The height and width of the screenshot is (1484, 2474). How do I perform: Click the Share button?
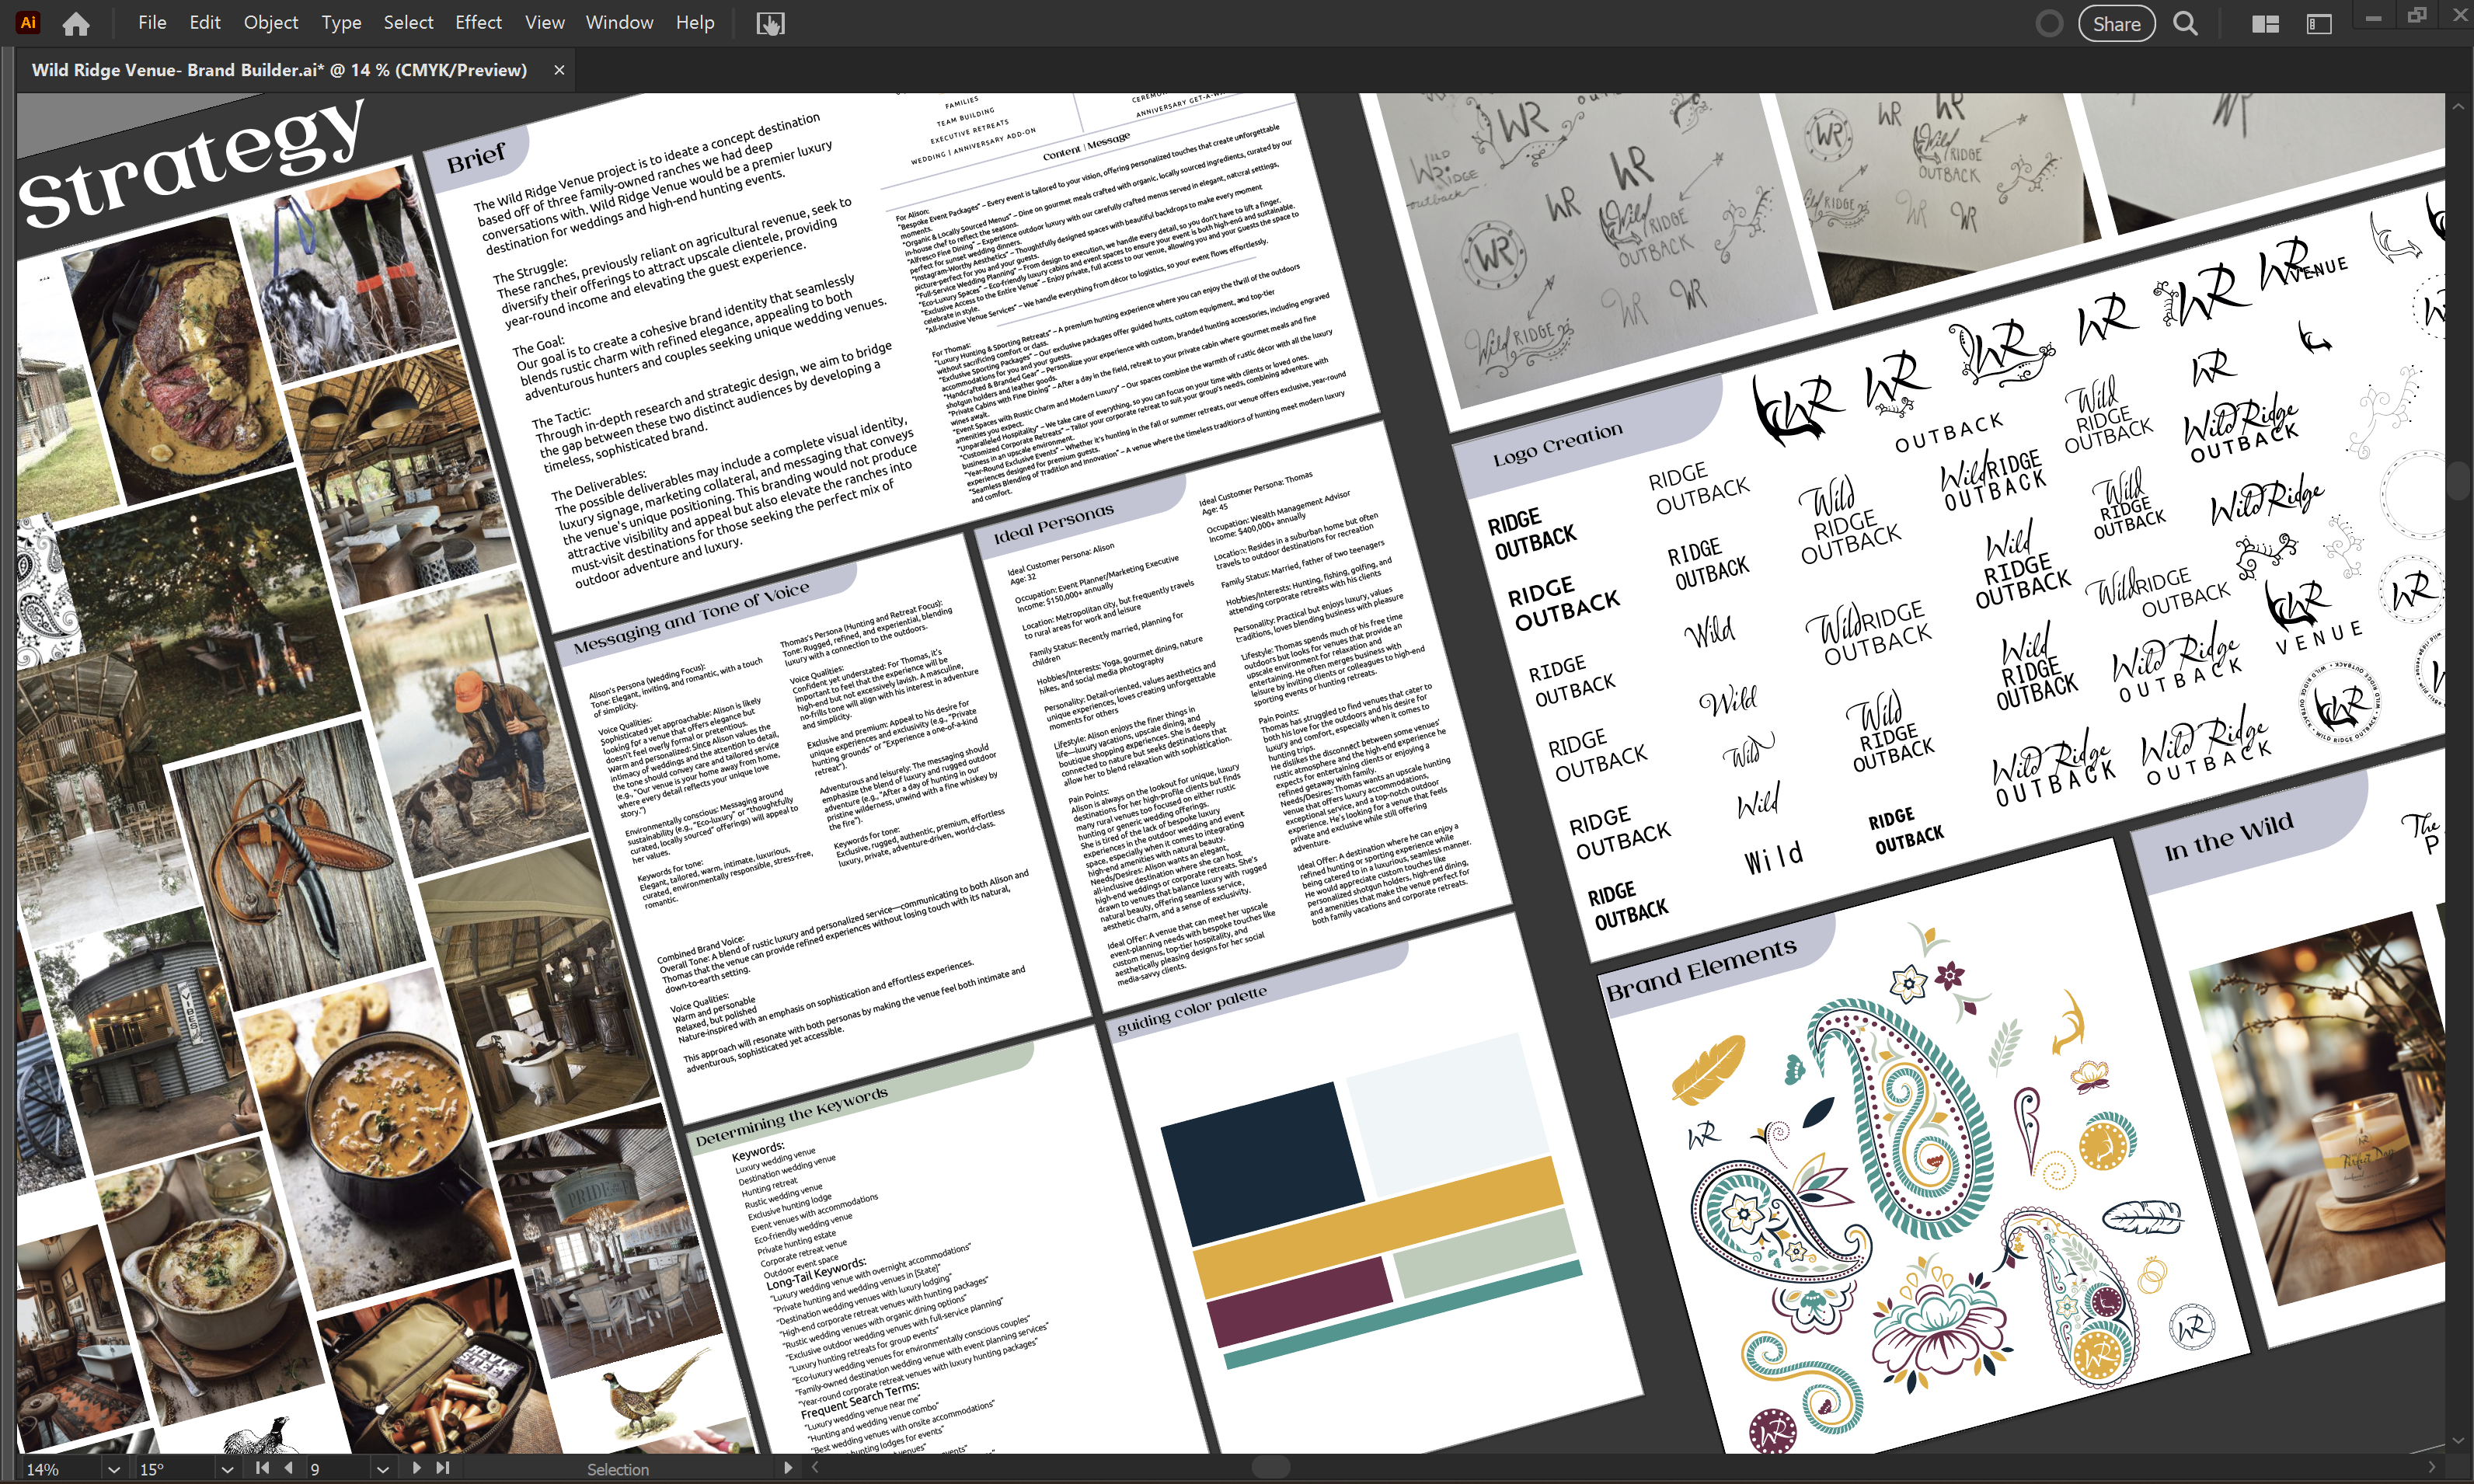tap(2116, 23)
